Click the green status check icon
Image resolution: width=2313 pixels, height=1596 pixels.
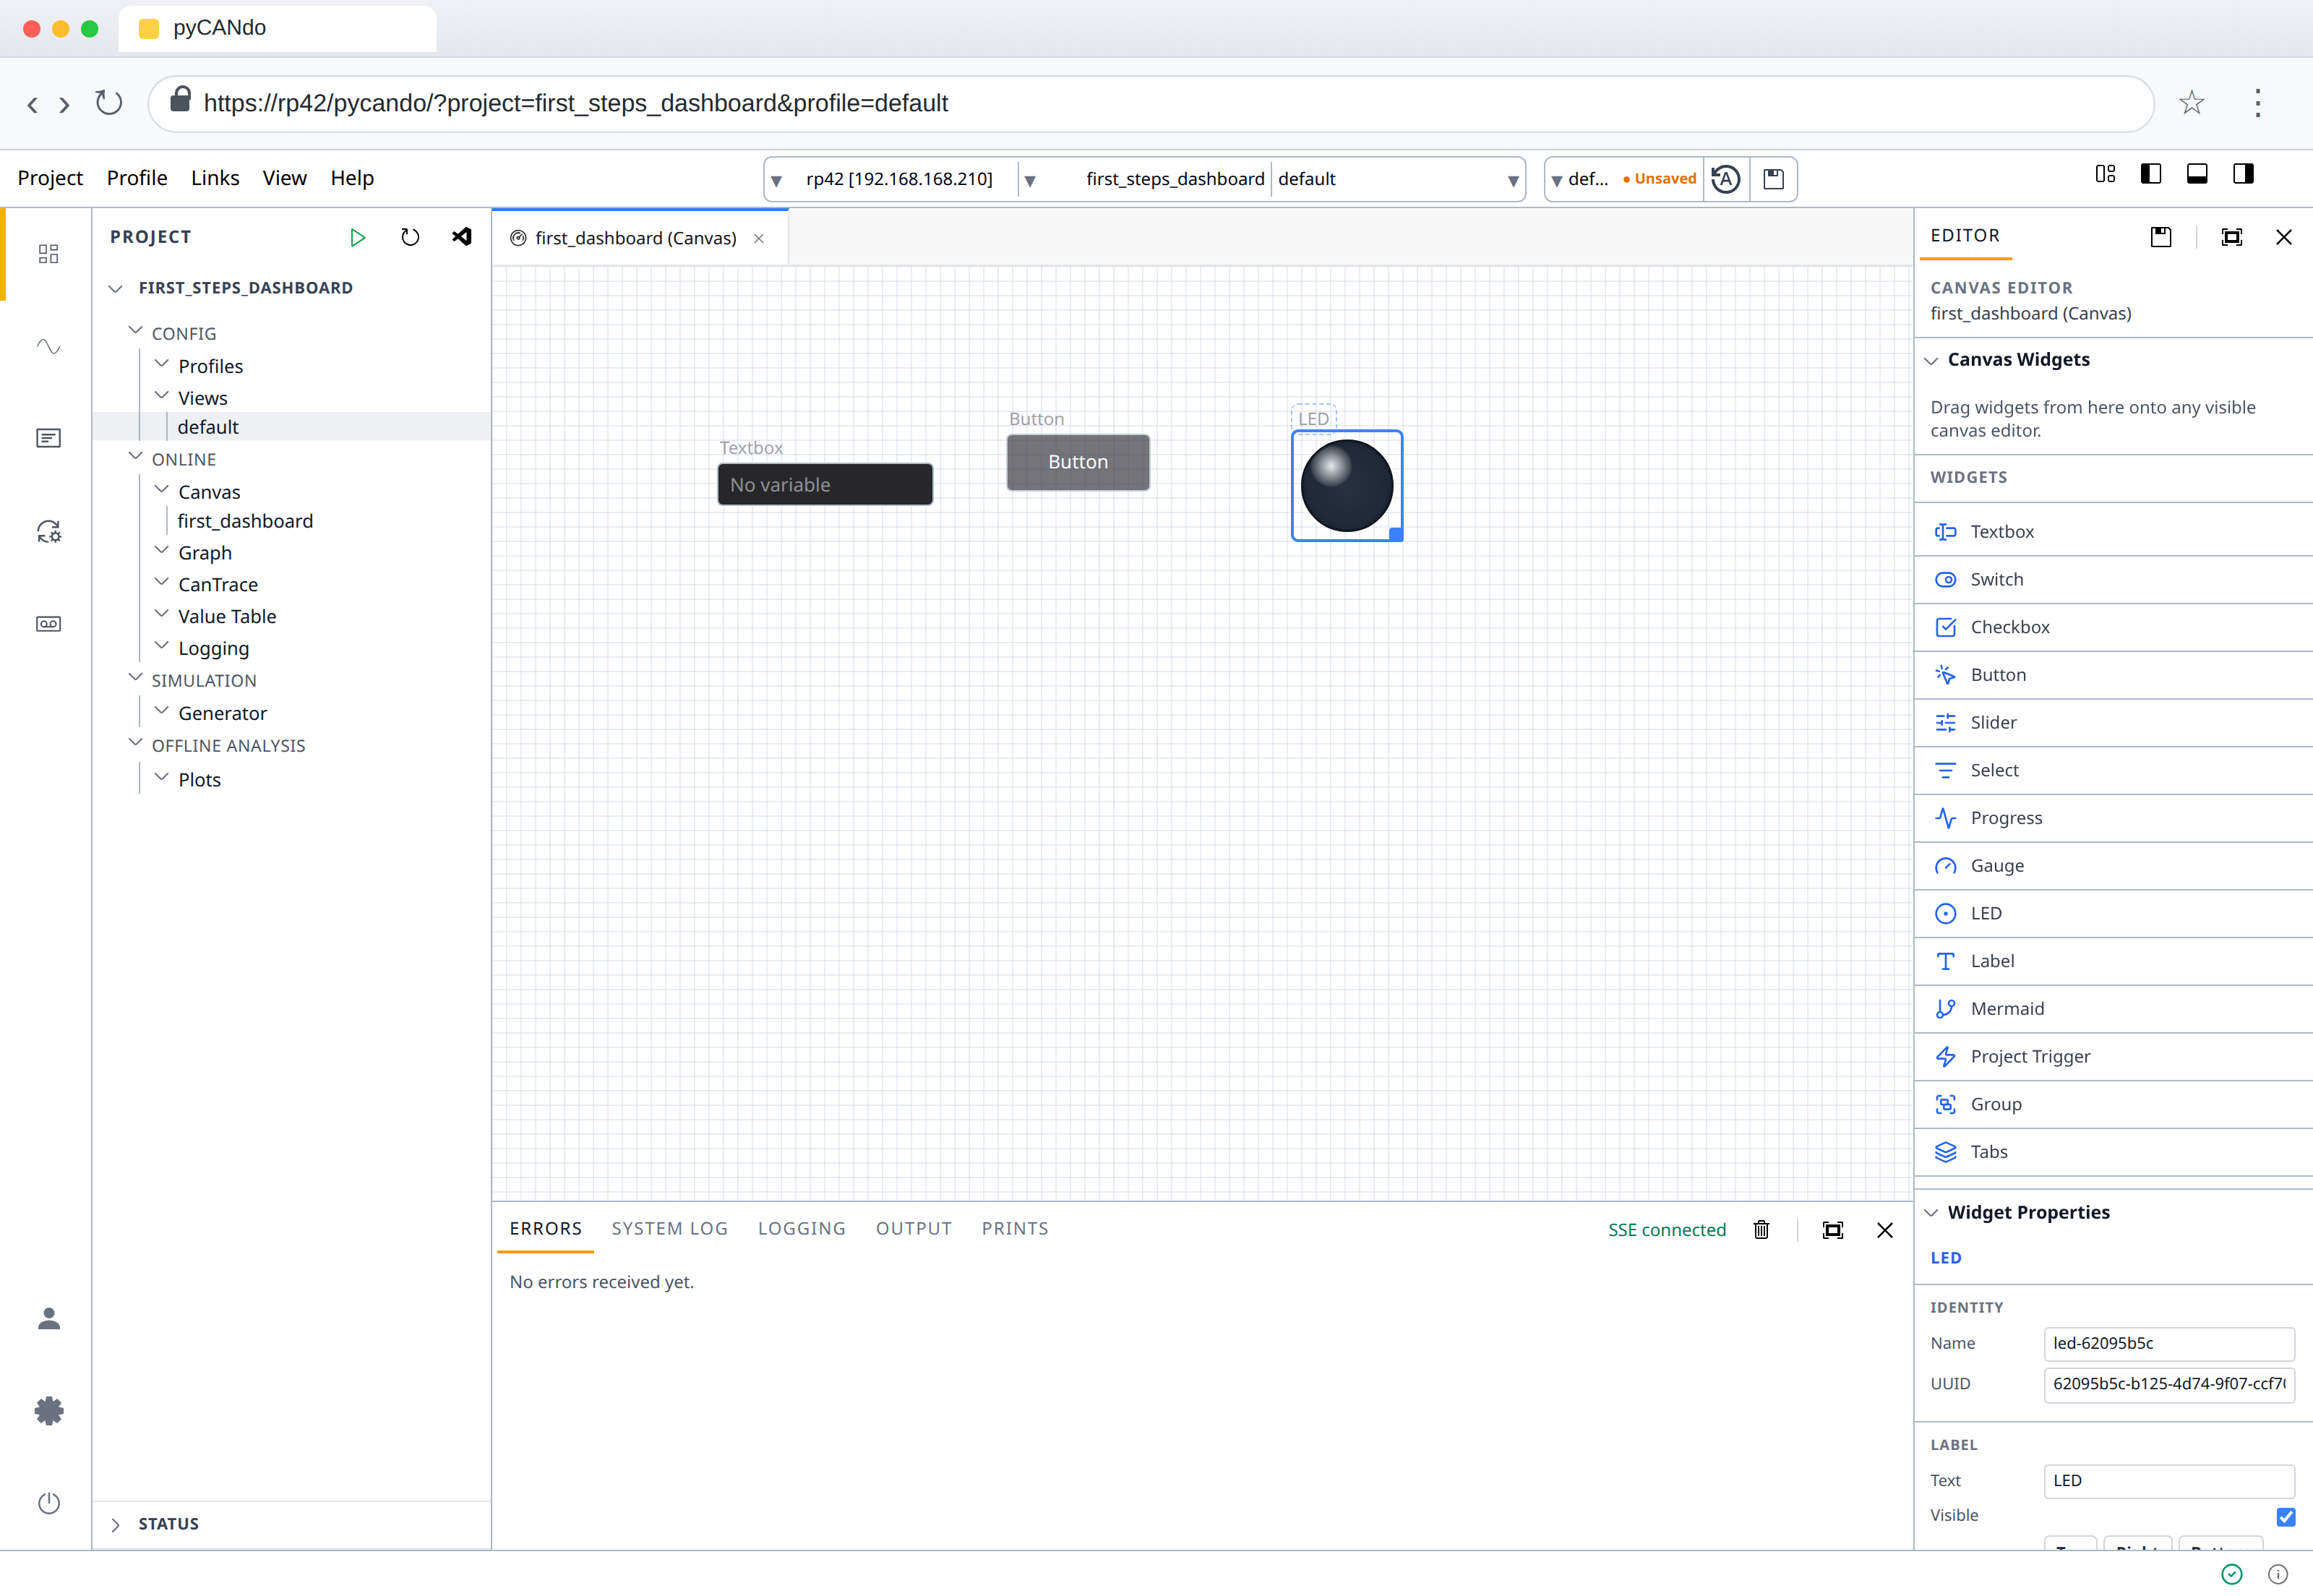click(2232, 1575)
